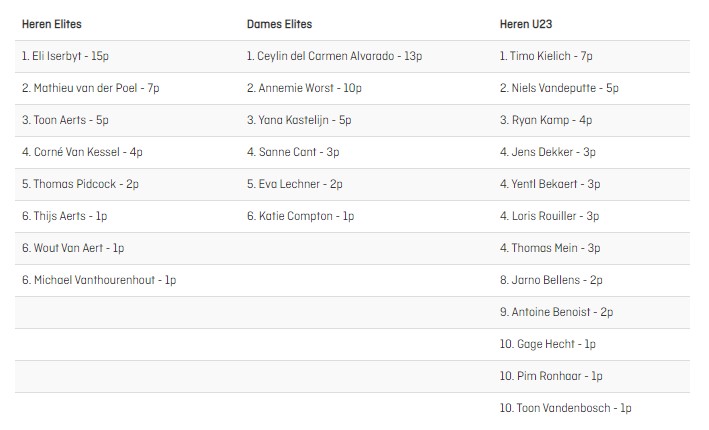Viewport: 709px width, 430px height.
Task: Click Katie Compton's entry
Action: 300,216
